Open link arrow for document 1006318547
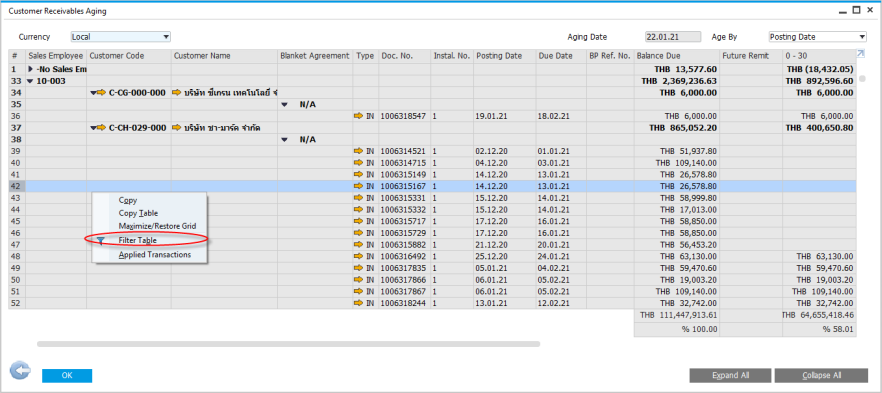The image size is (882, 393). 358,116
